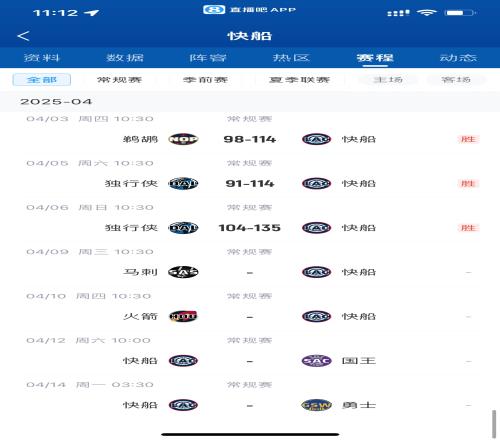Filter by 季前赛 preseason games

click(205, 80)
